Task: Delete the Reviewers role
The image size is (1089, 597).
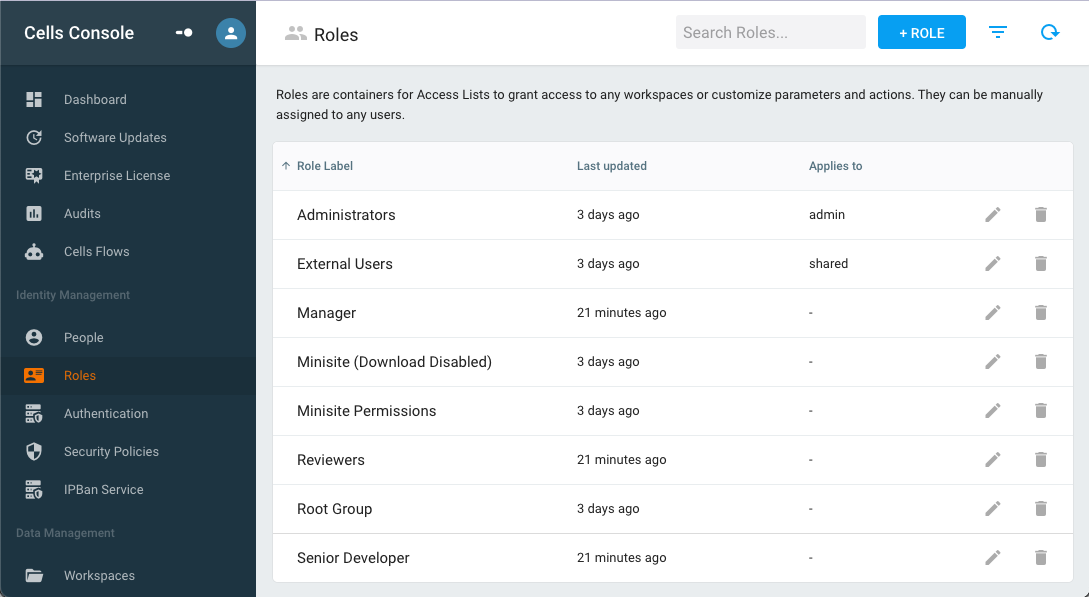Action: click(x=1040, y=460)
